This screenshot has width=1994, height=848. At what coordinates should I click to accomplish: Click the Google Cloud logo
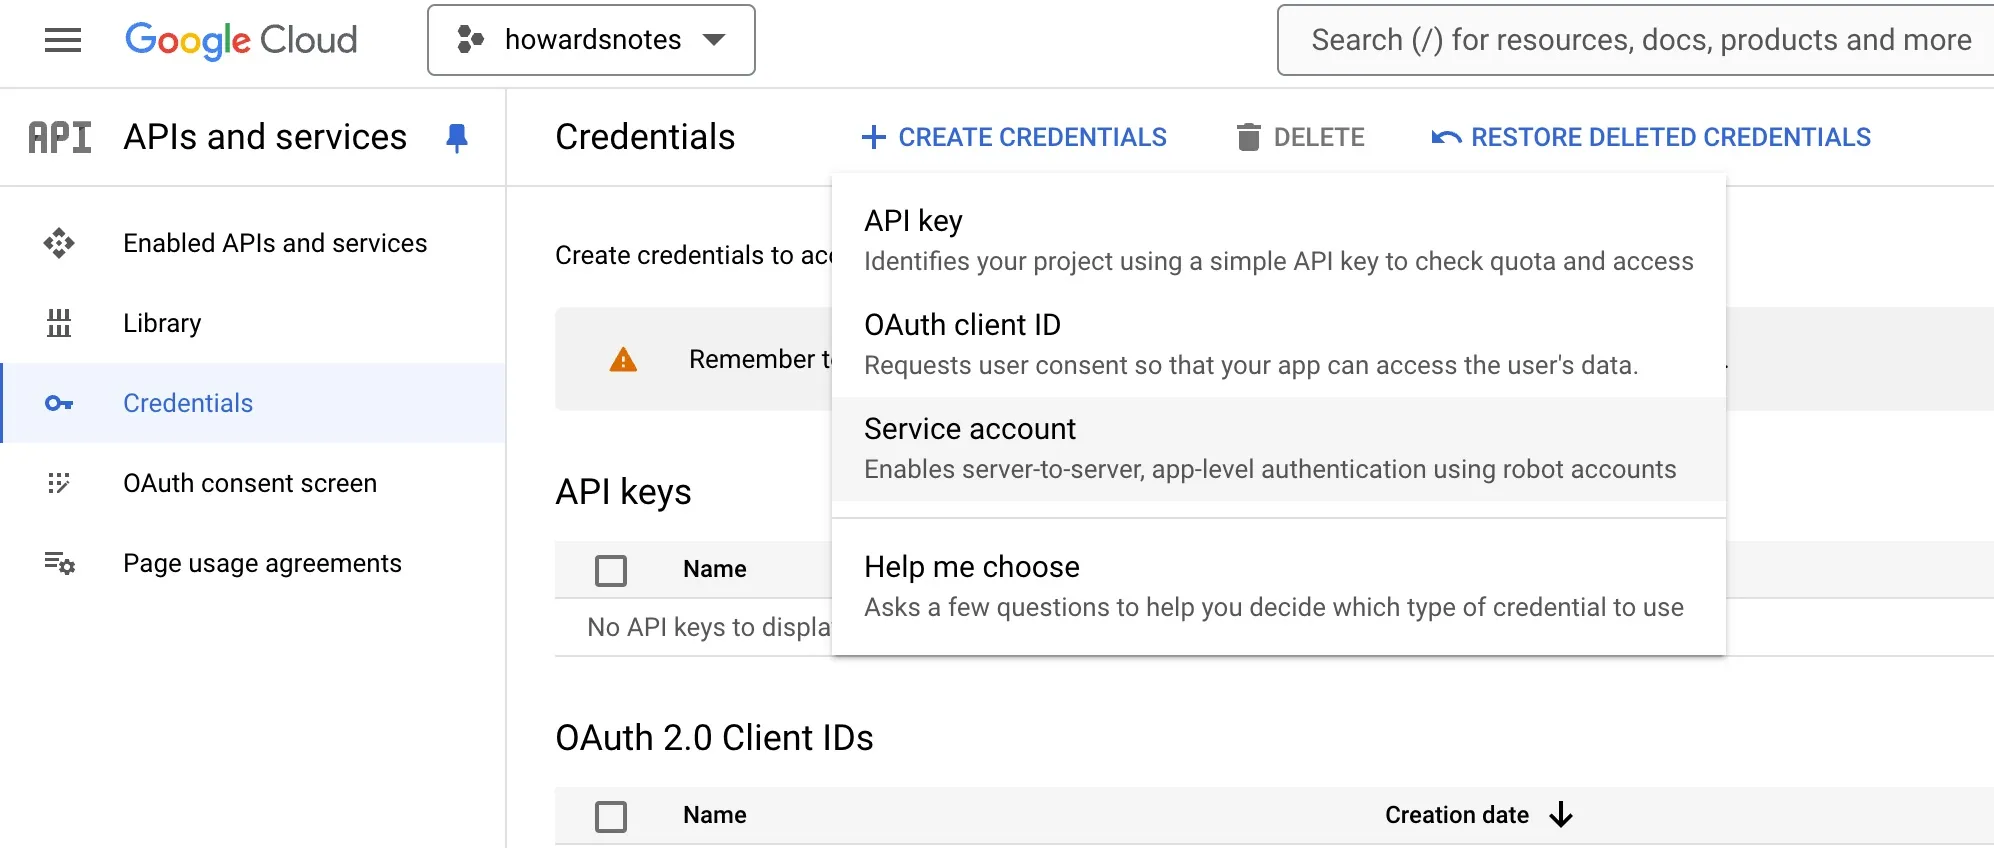click(241, 40)
